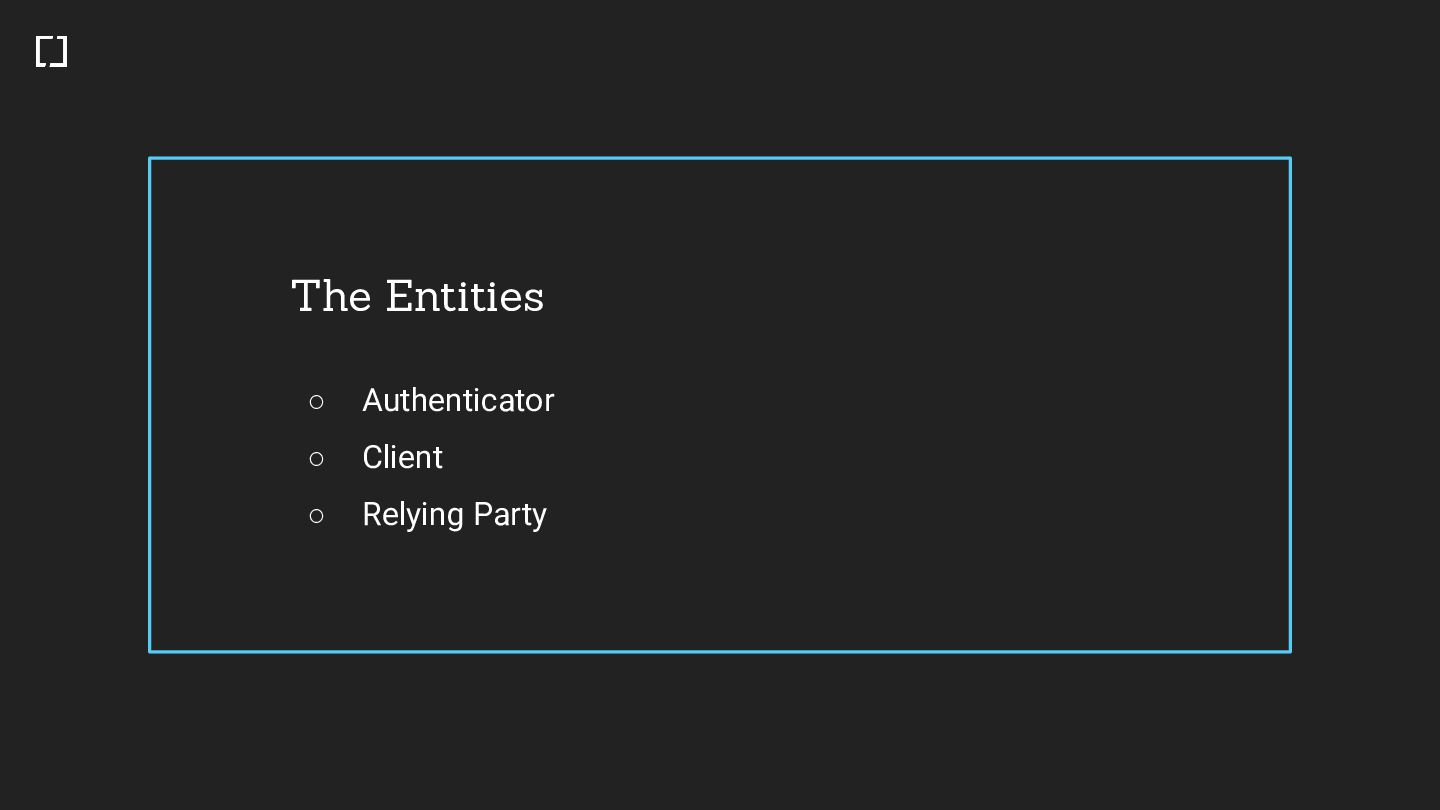Click the left edge of the blue frame
1440x810 pixels.
(150, 404)
